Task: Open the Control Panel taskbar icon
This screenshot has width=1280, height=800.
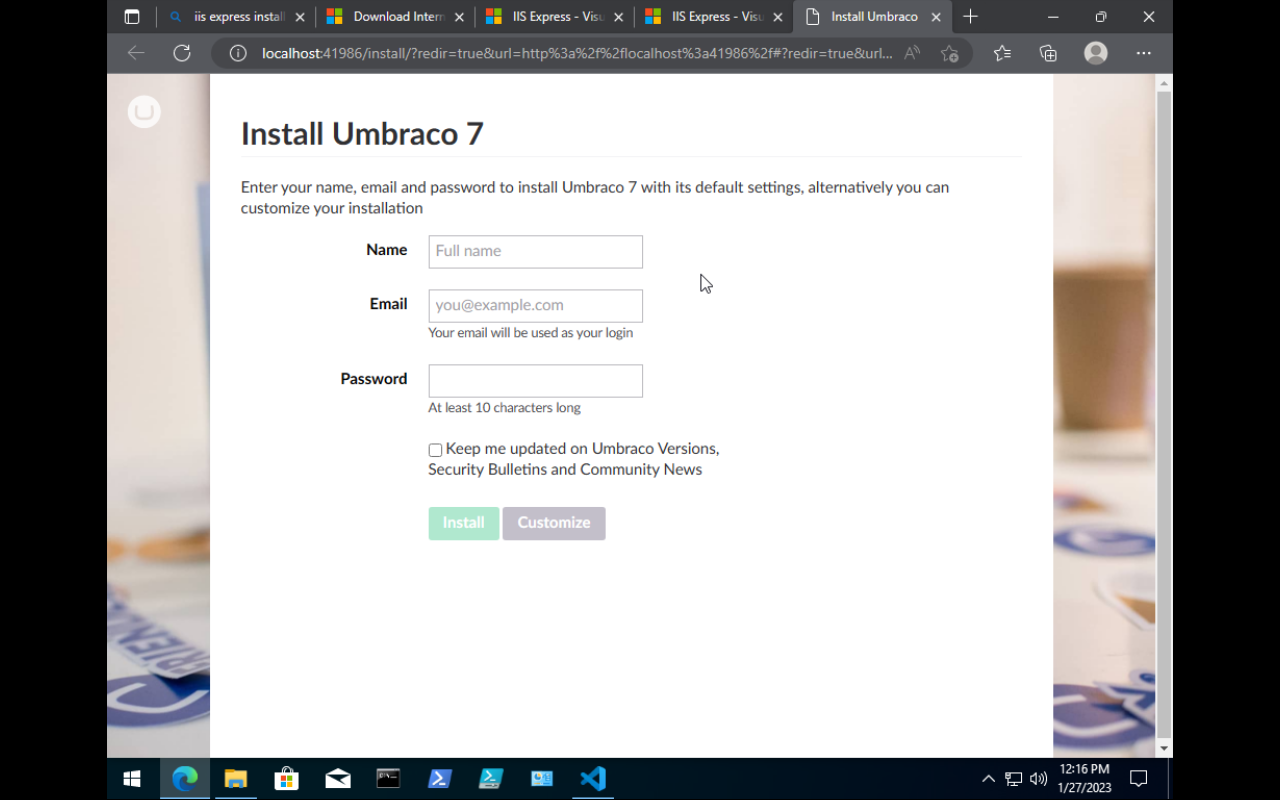Action: 542,779
